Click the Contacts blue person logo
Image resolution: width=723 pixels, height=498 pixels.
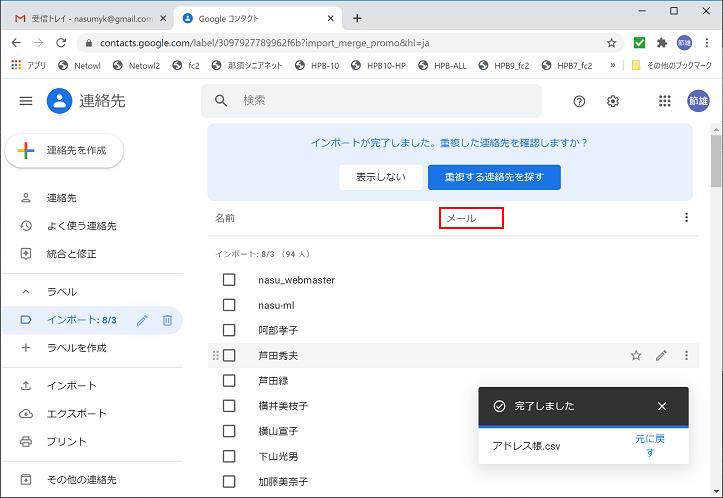coord(59,101)
